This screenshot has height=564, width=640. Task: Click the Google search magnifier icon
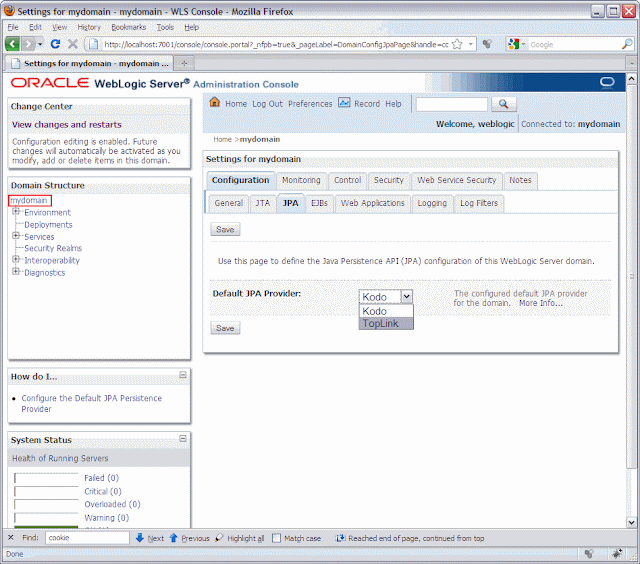pyautogui.click(x=627, y=44)
